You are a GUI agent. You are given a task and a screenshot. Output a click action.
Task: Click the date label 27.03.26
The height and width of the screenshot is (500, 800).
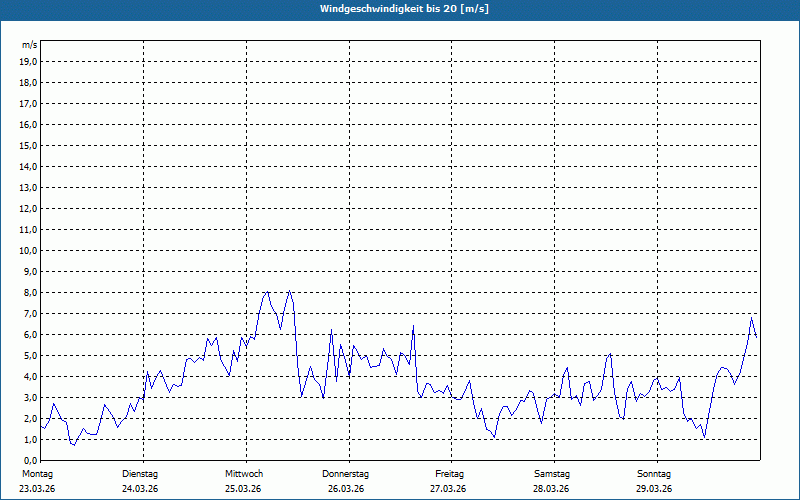[x=449, y=489]
